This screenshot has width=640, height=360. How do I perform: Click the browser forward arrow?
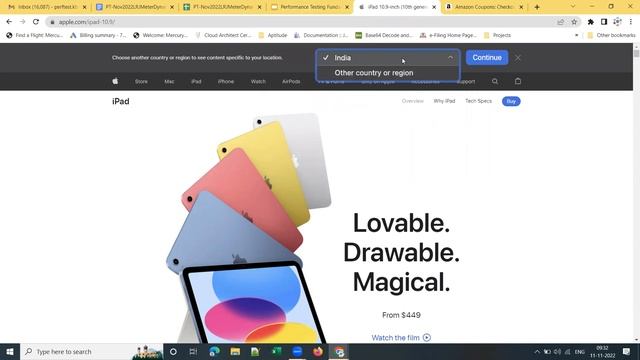coord(22,22)
